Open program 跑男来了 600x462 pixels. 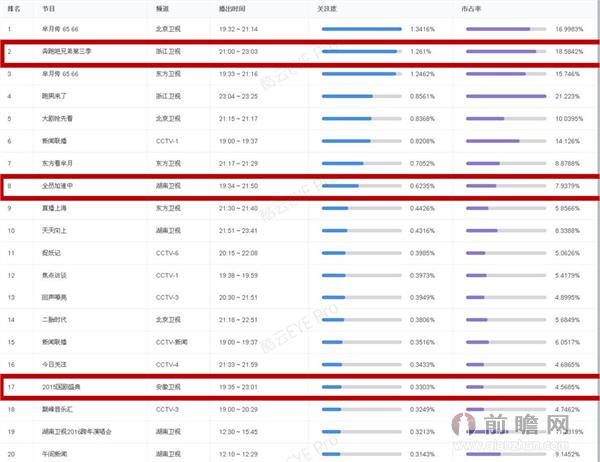pos(54,96)
